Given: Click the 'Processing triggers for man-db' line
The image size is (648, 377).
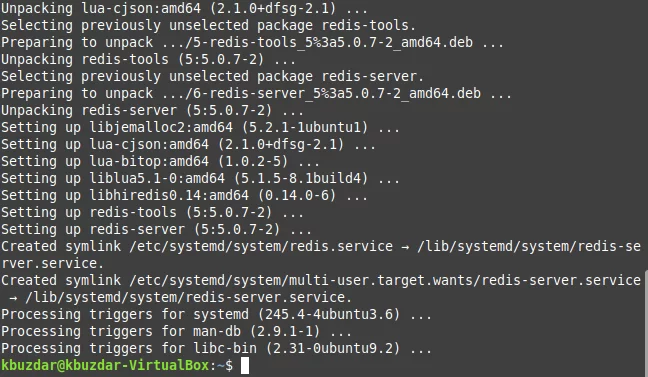Looking at the screenshot, I should (x=176, y=332).
